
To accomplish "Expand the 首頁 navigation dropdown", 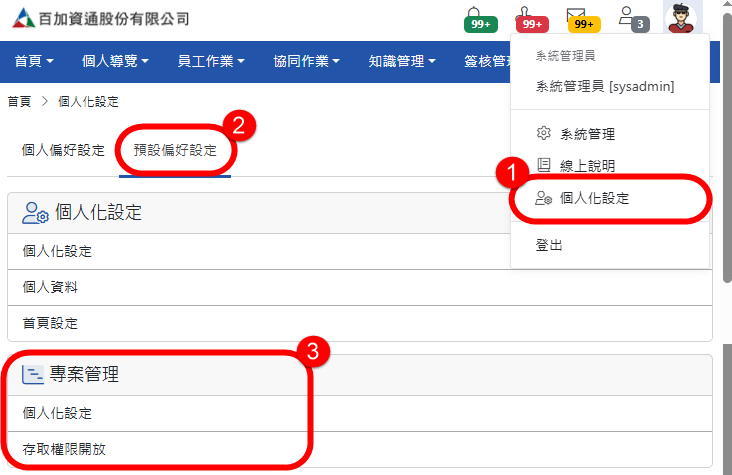I will pyautogui.click(x=34, y=62).
